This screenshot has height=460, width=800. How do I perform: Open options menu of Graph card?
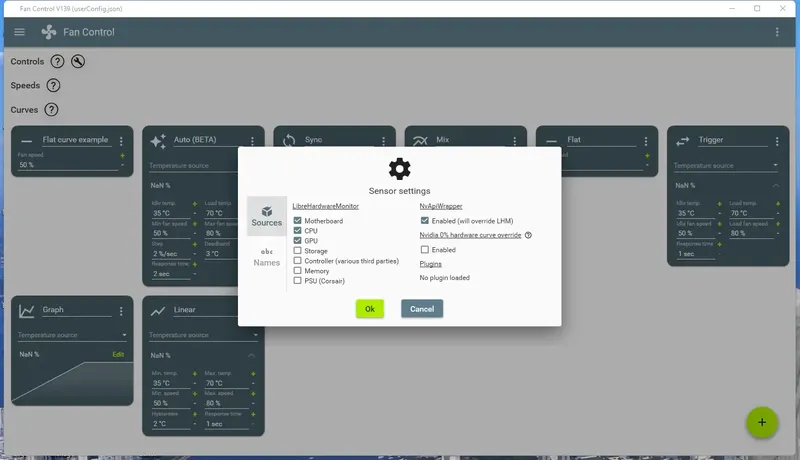[121, 311]
